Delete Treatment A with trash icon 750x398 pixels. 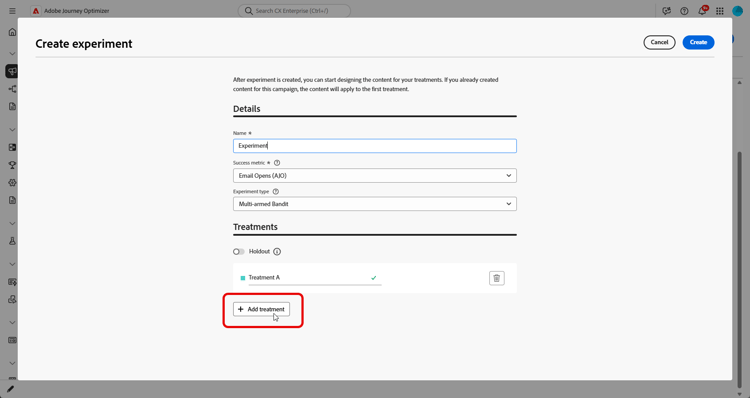496,278
